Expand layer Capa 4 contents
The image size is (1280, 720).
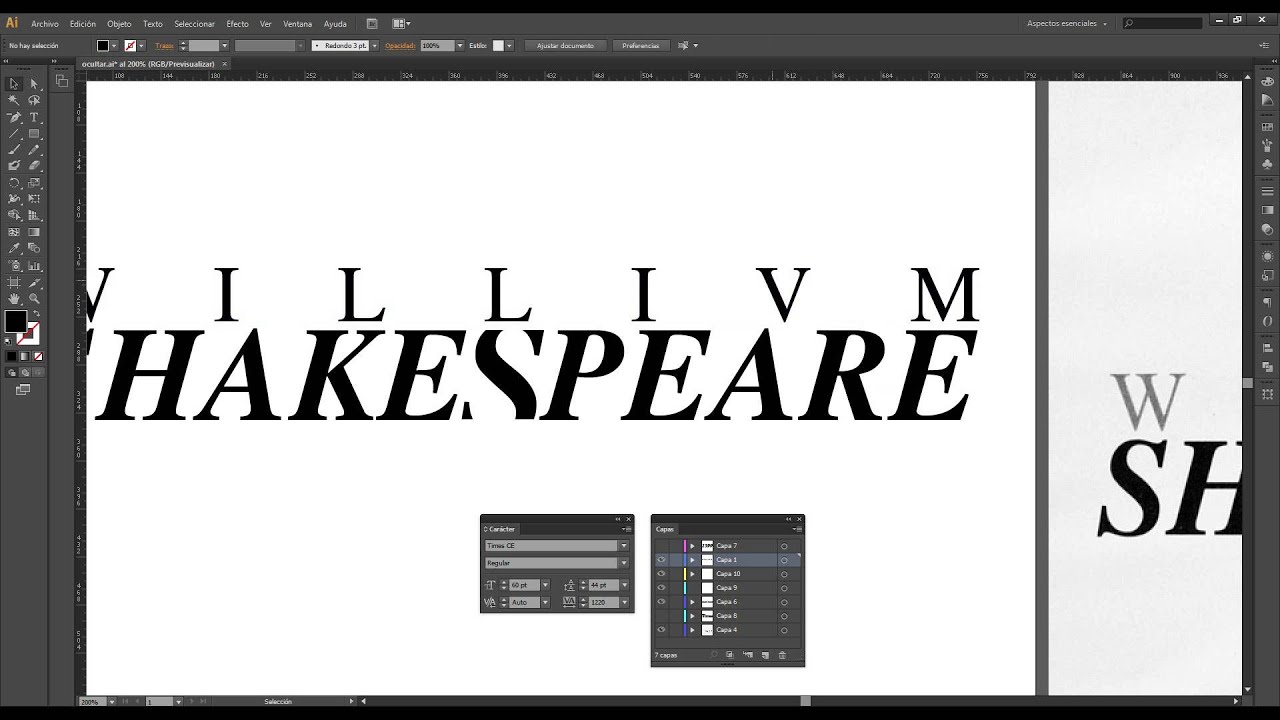pyautogui.click(x=692, y=630)
